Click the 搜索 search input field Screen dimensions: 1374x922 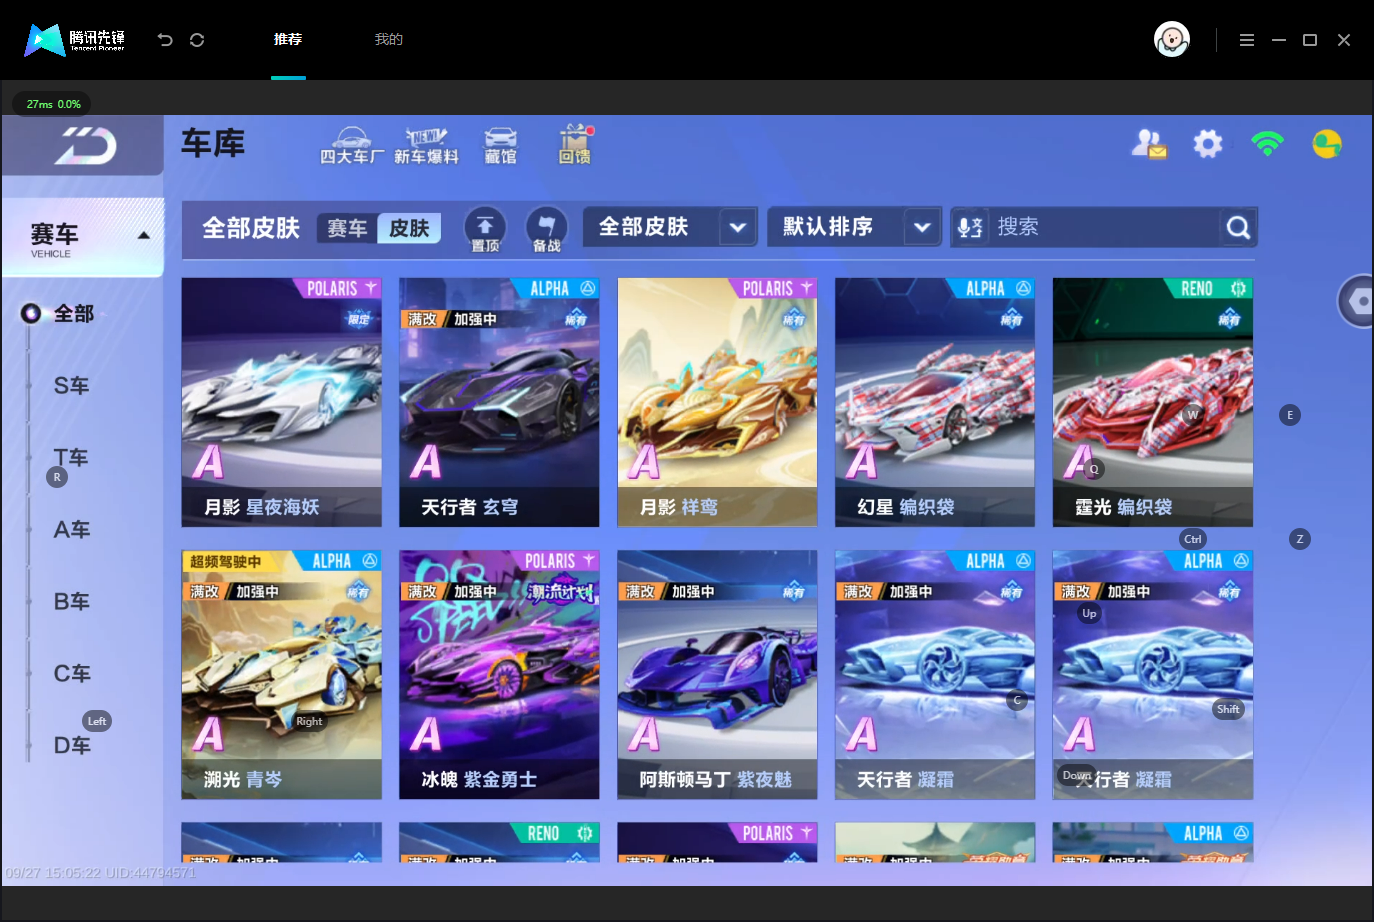coord(1104,228)
